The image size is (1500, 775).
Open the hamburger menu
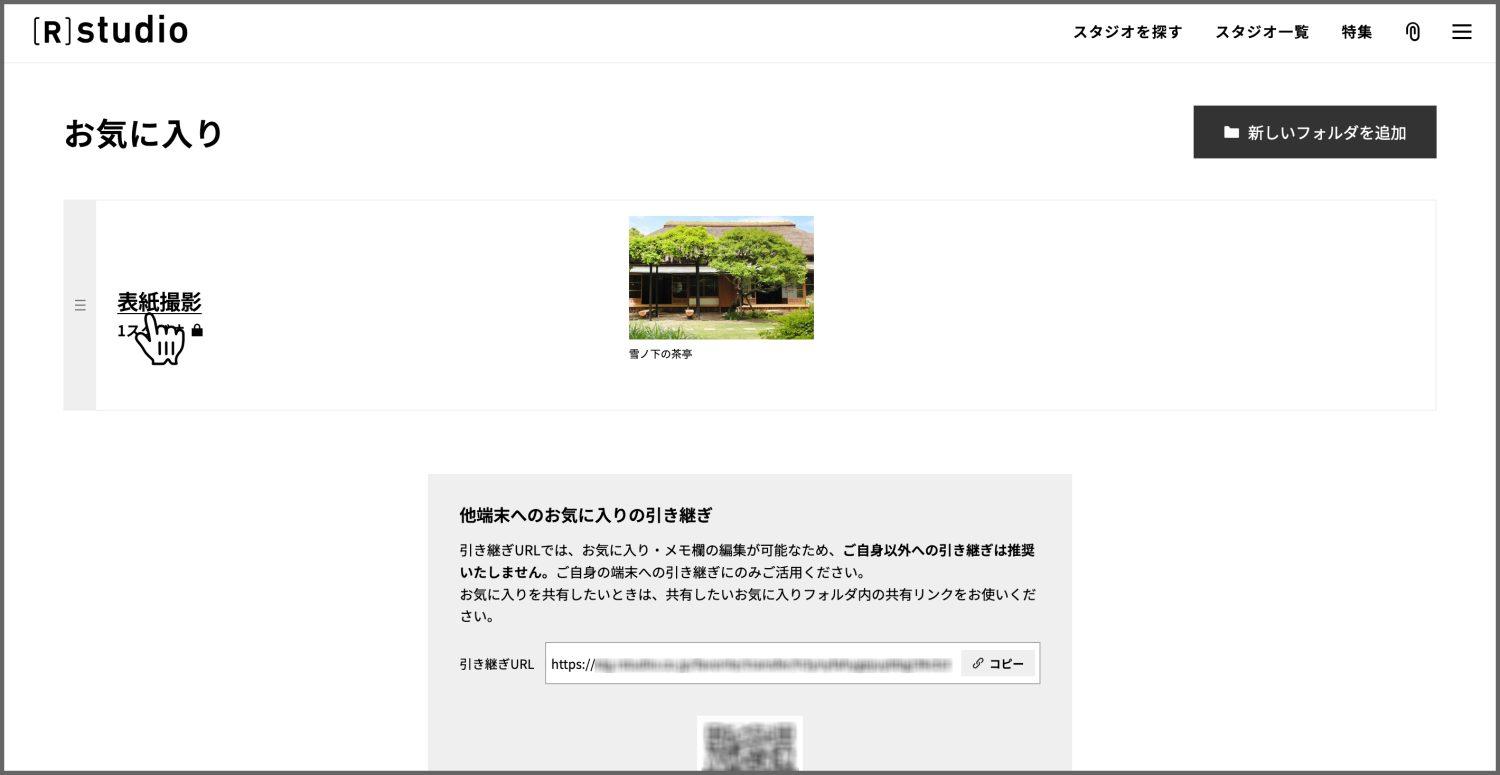click(1461, 32)
